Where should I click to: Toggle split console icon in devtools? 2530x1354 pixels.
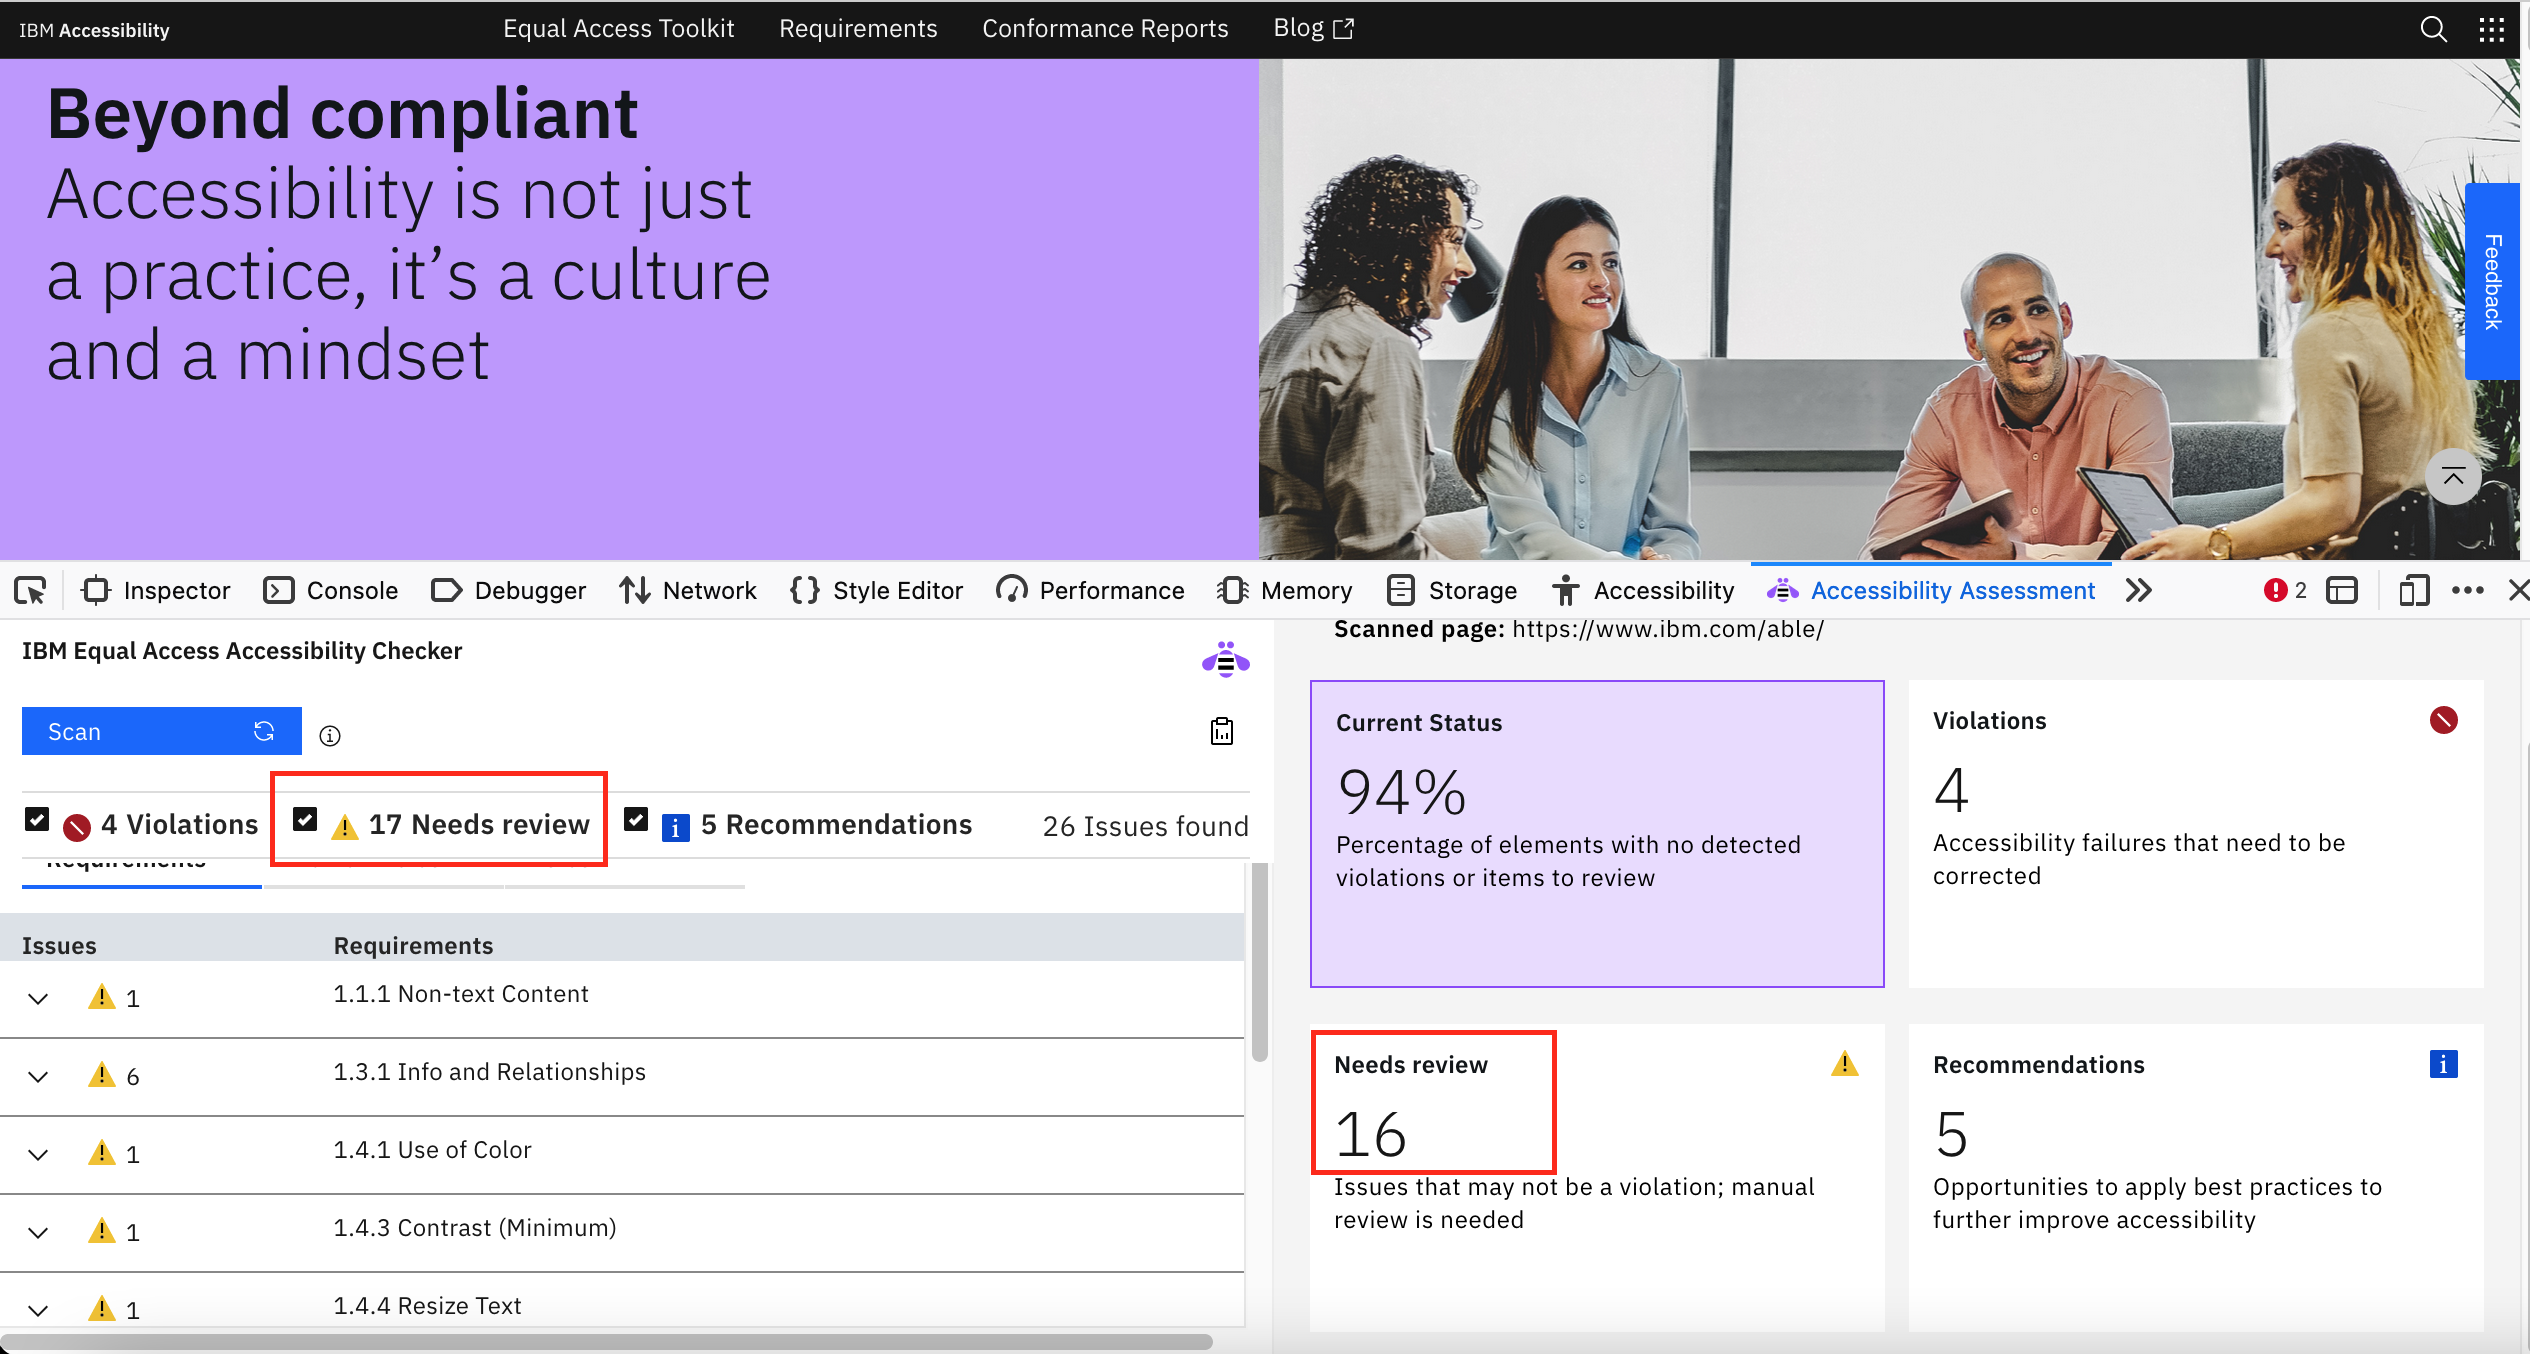[x=2342, y=590]
